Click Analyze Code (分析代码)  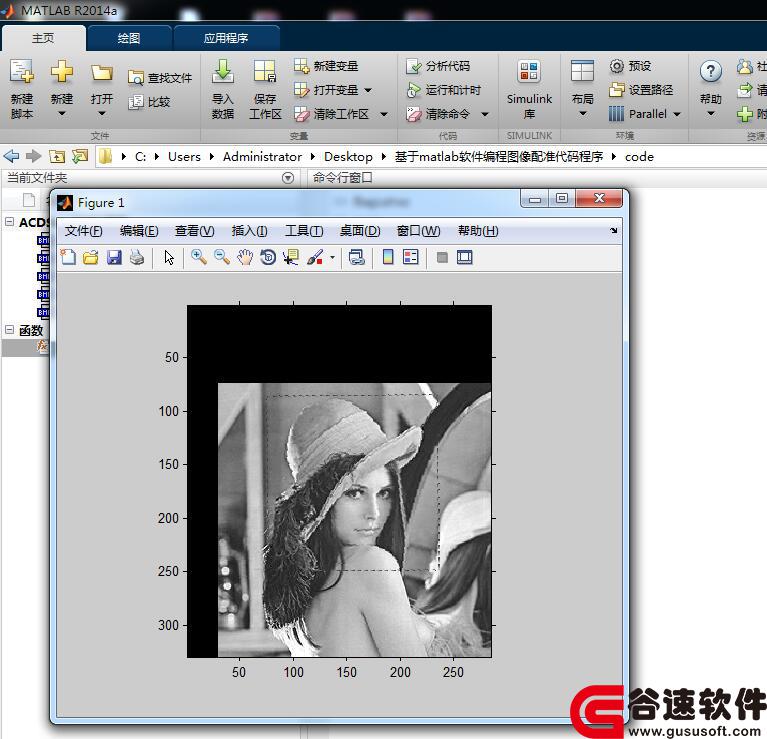438,66
